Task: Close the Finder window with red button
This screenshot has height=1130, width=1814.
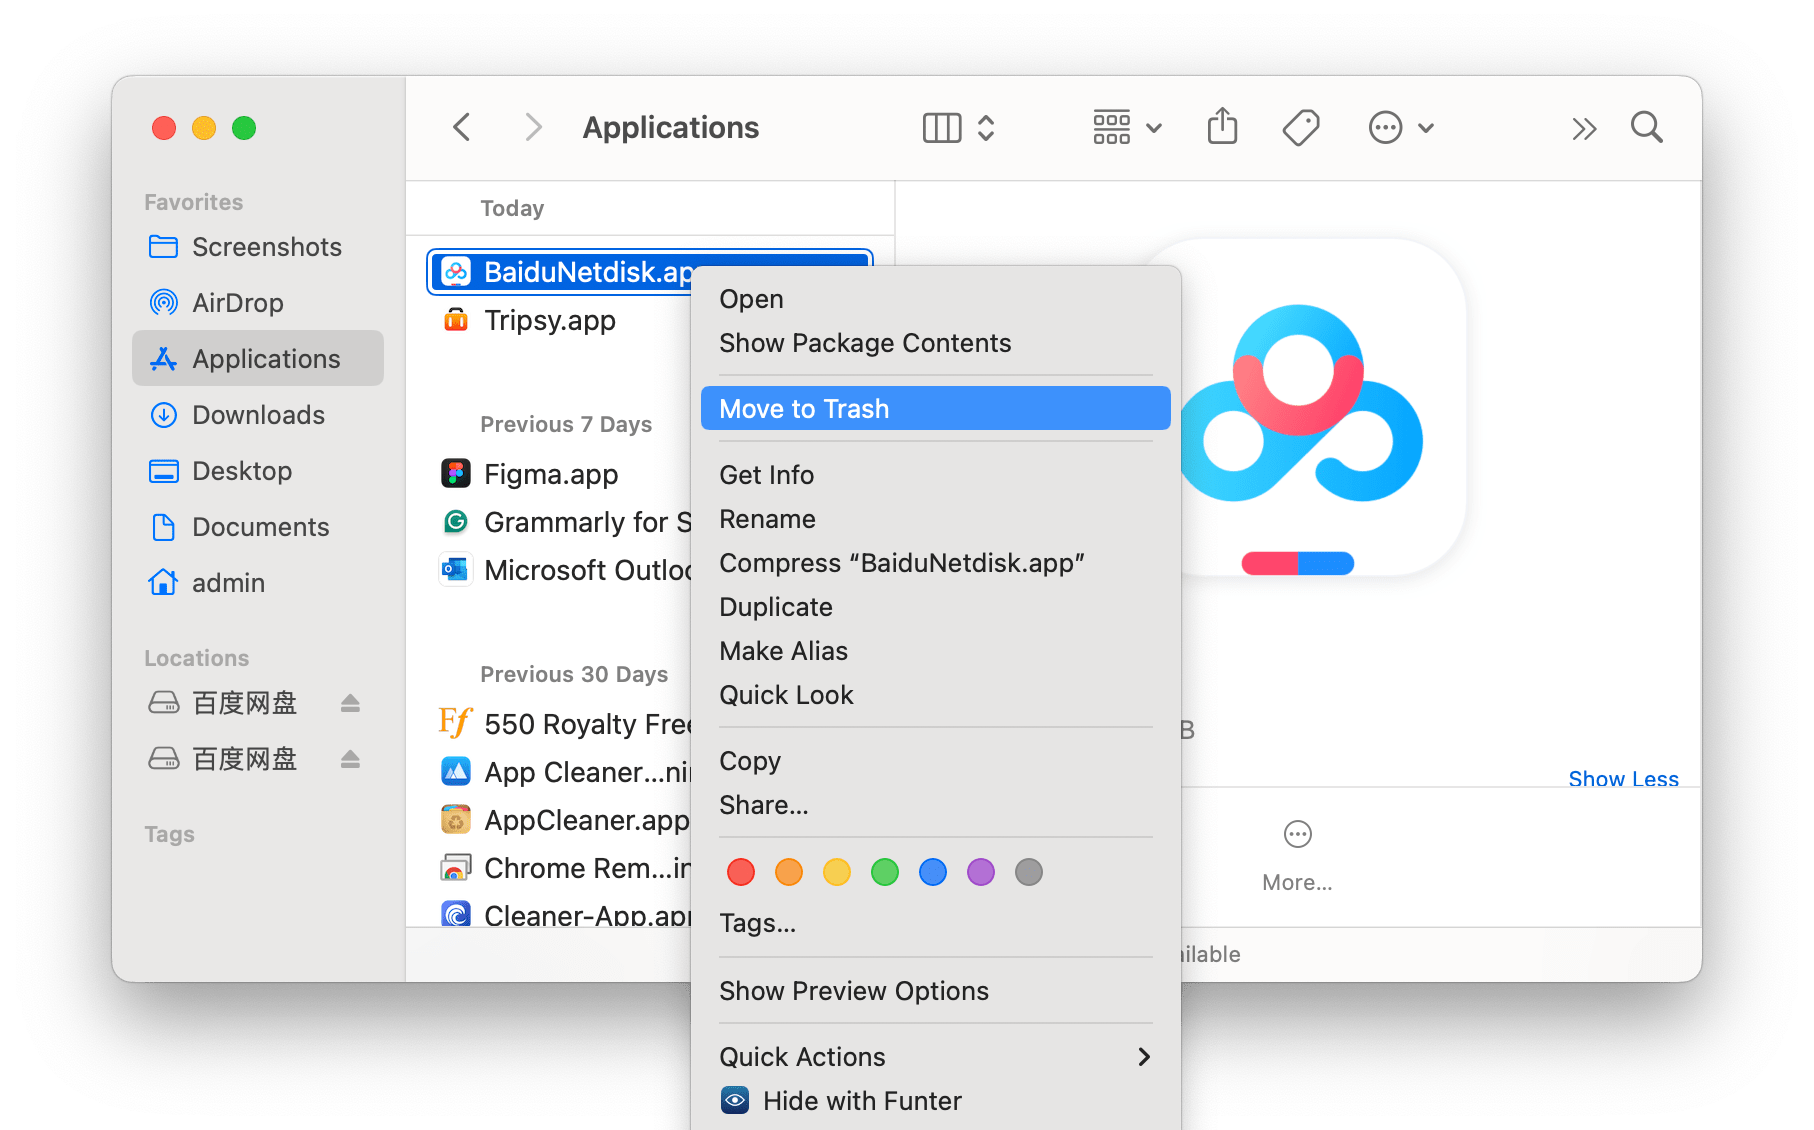Action: click(164, 128)
